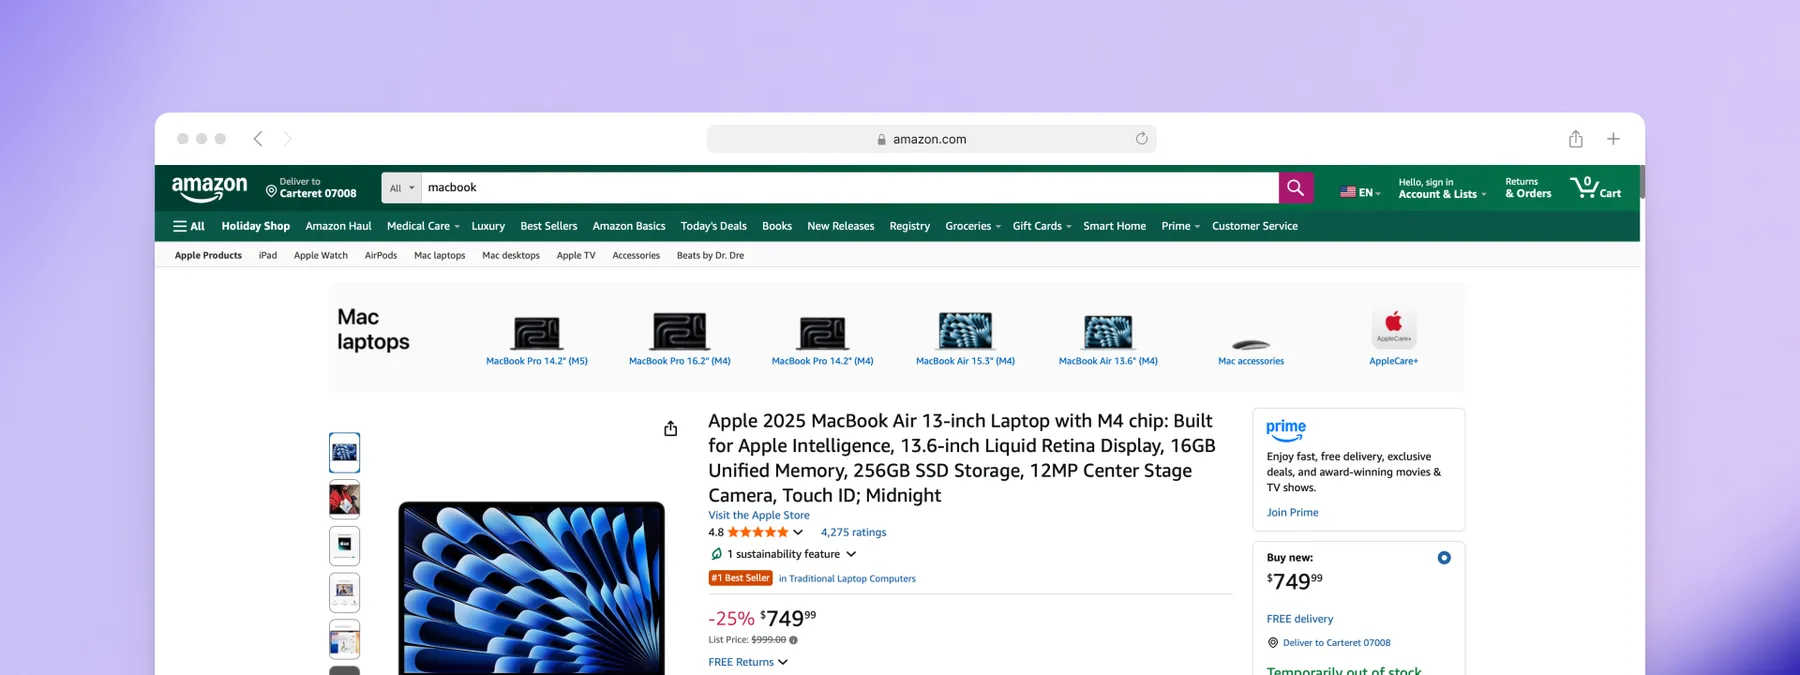Screen dimensions: 1800x675
Task: Select the second product thumbnail with red image
Action: click(x=344, y=499)
